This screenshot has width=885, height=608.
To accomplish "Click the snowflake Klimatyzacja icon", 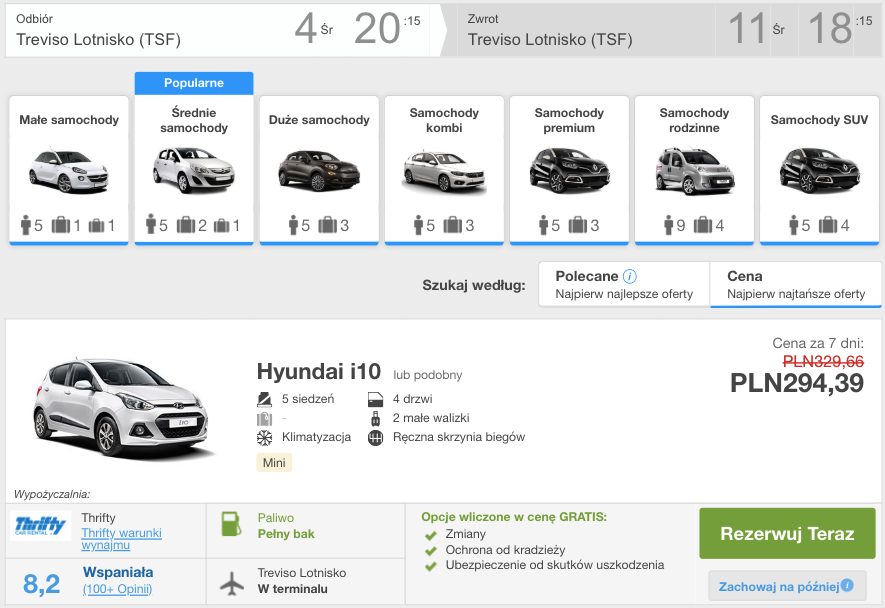I will [264, 438].
